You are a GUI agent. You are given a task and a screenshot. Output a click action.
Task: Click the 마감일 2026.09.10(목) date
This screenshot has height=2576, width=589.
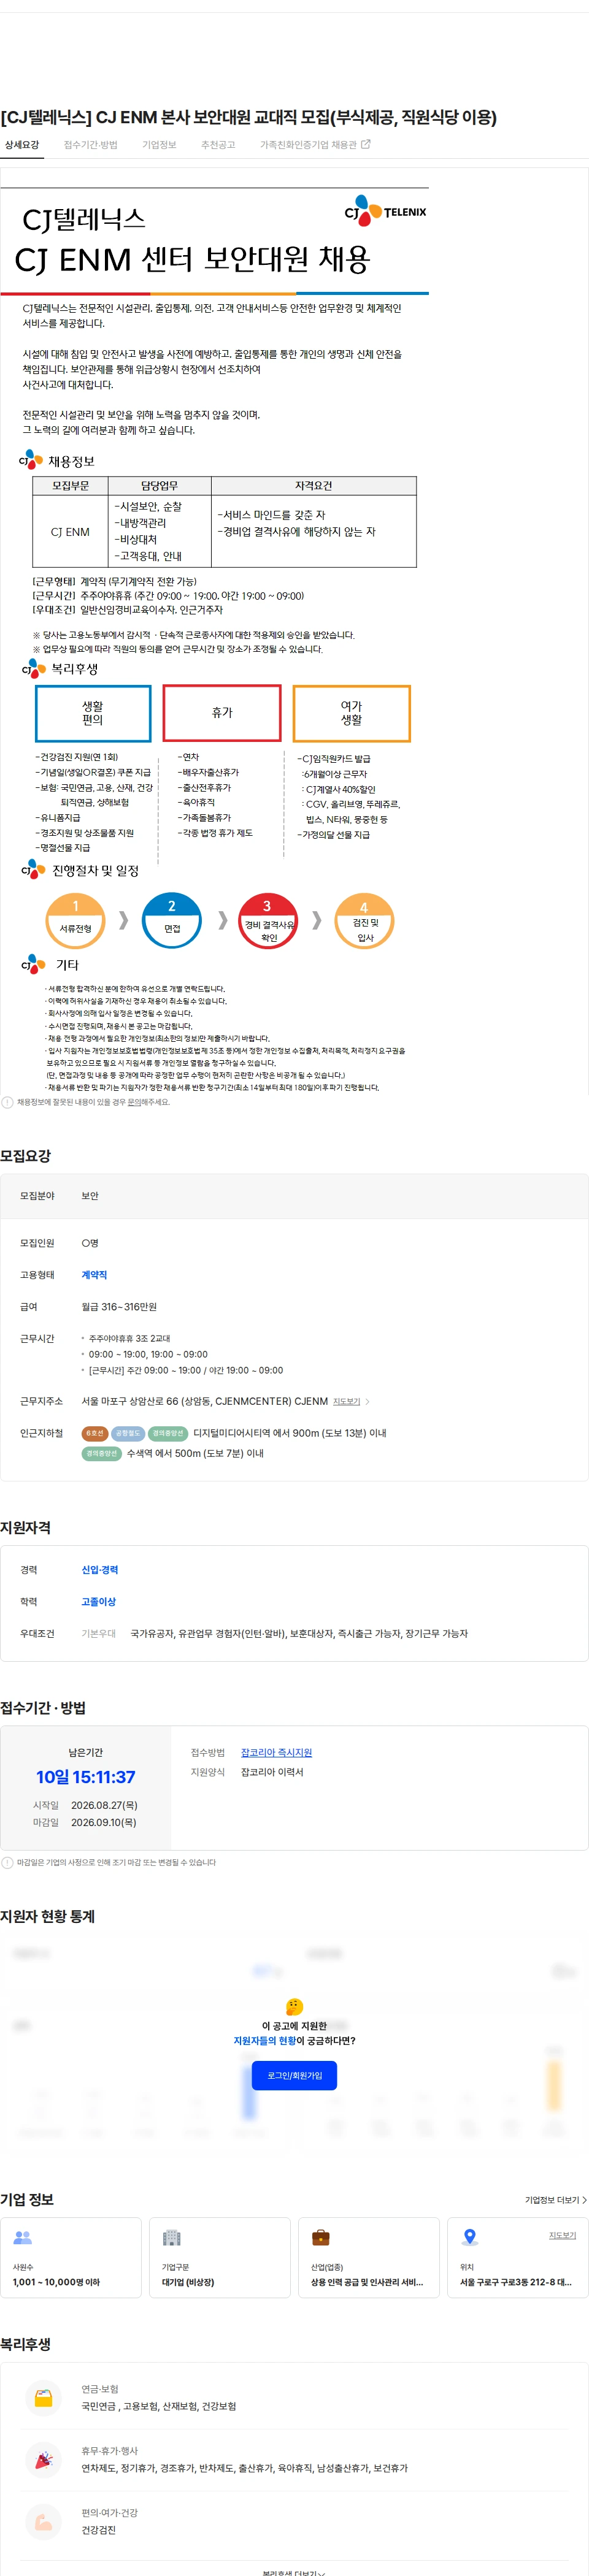(85, 1822)
